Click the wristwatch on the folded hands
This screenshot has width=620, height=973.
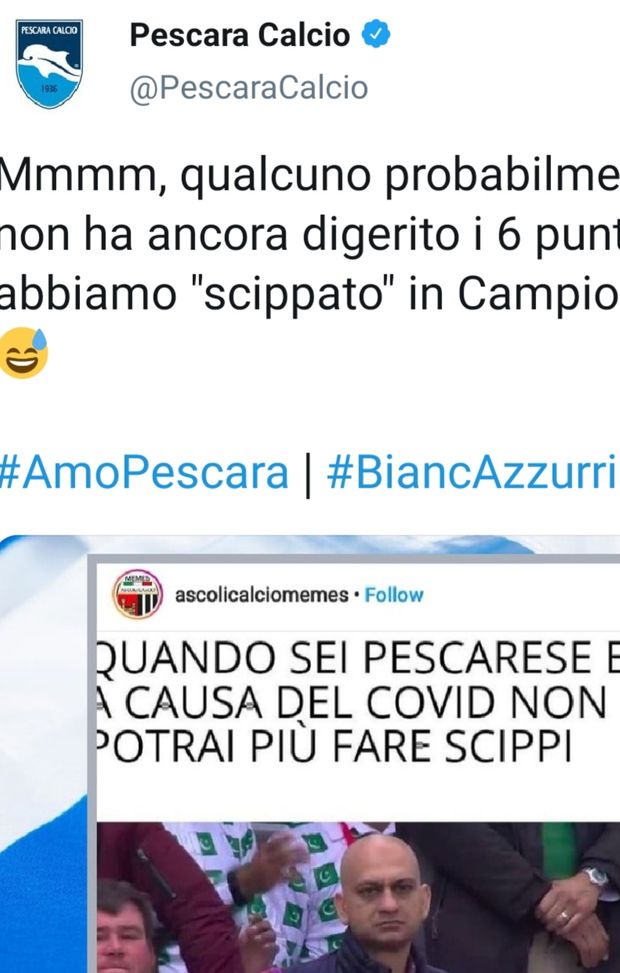point(596,876)
